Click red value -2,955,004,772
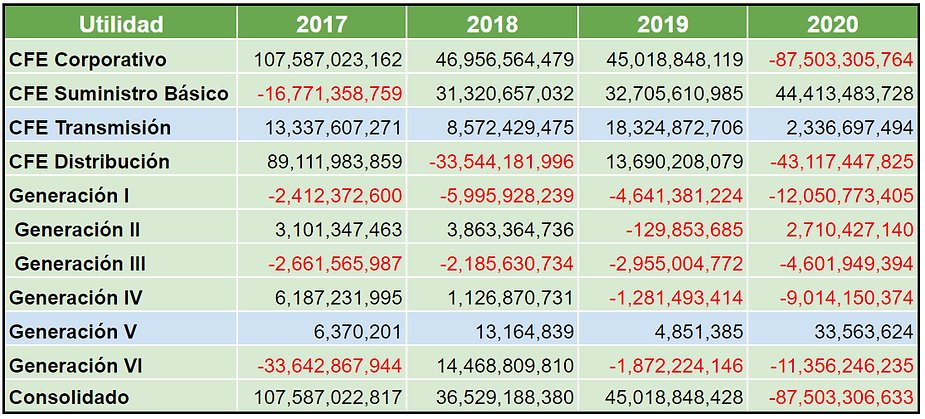The height and width of the screenshot is (419, 925). click(x=677, y=264)
